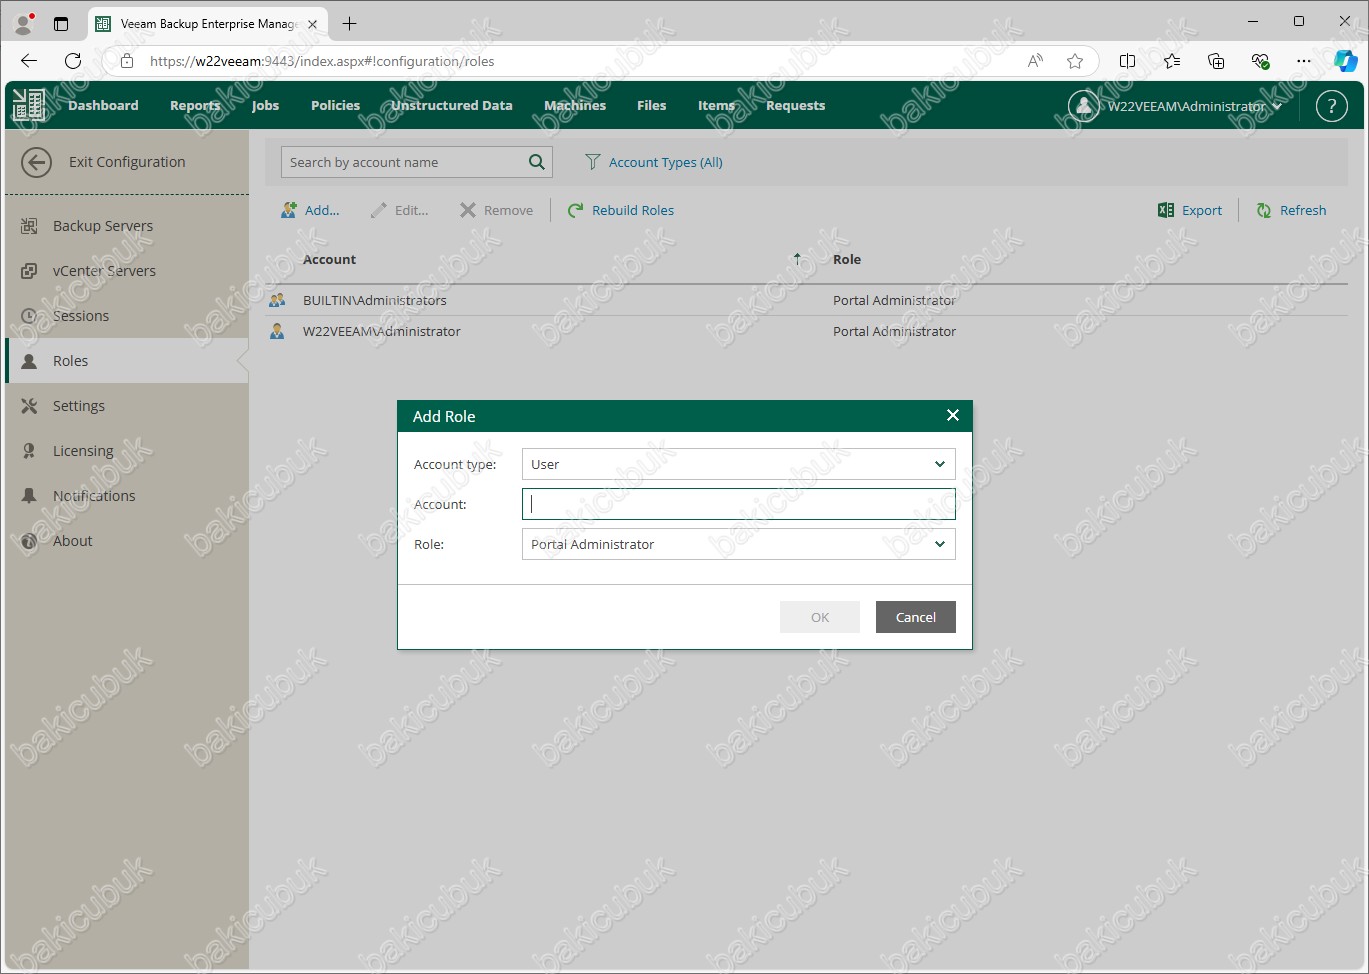Click the Edit pencil icon
Viewport: 1369px width, 974px height.
tap(378, 210)
